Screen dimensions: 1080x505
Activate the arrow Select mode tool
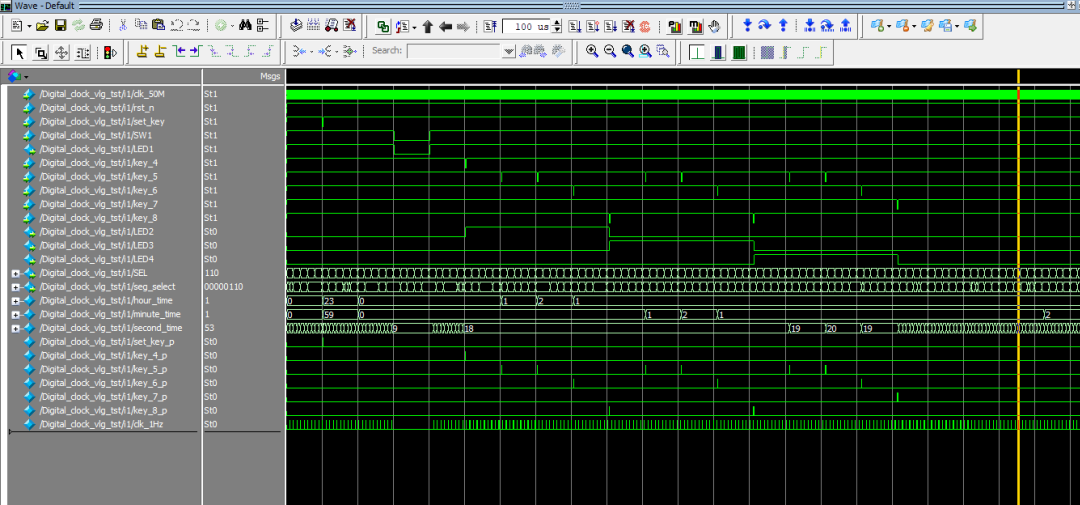(19, 52)
